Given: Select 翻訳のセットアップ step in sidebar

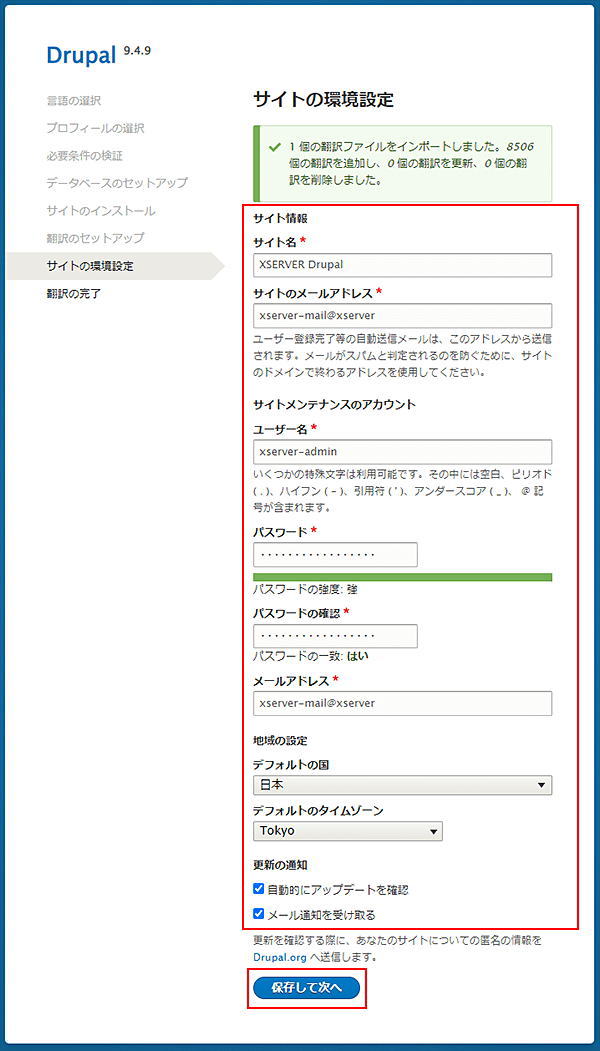Looking at the screenshot, I should [95, 238].
